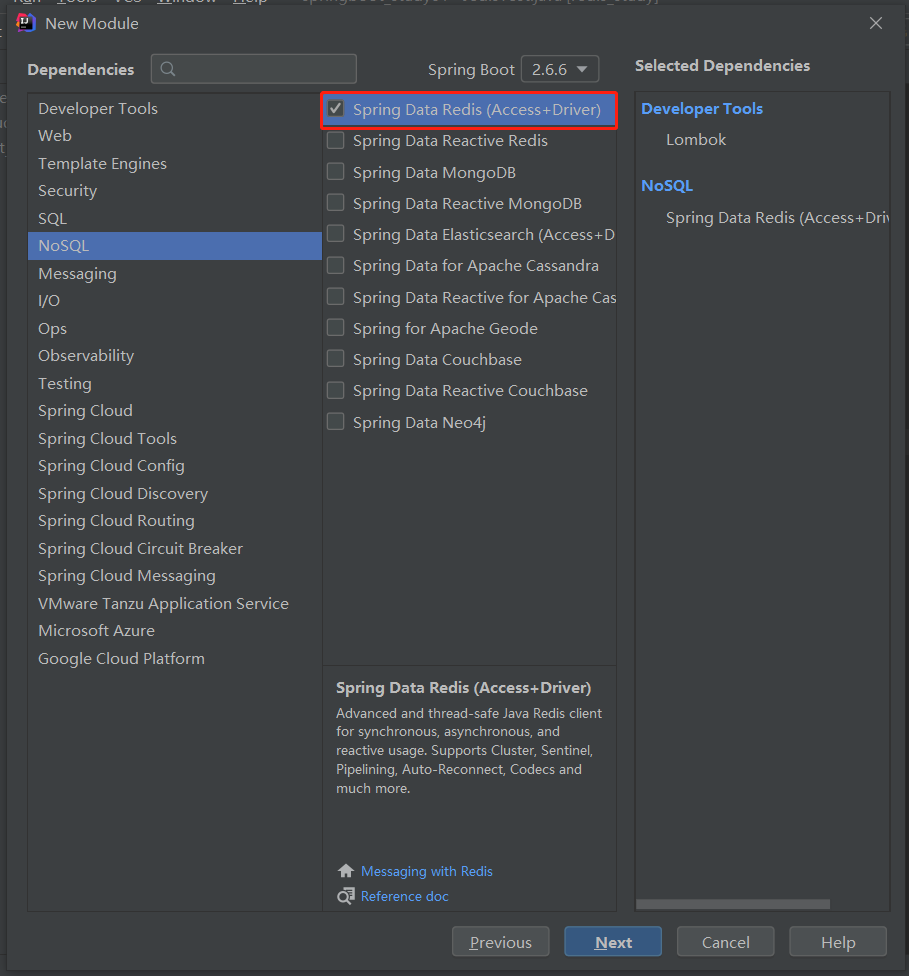
Task: Open Spring Cloud Discovery category
Action: (x=175, y=494)
